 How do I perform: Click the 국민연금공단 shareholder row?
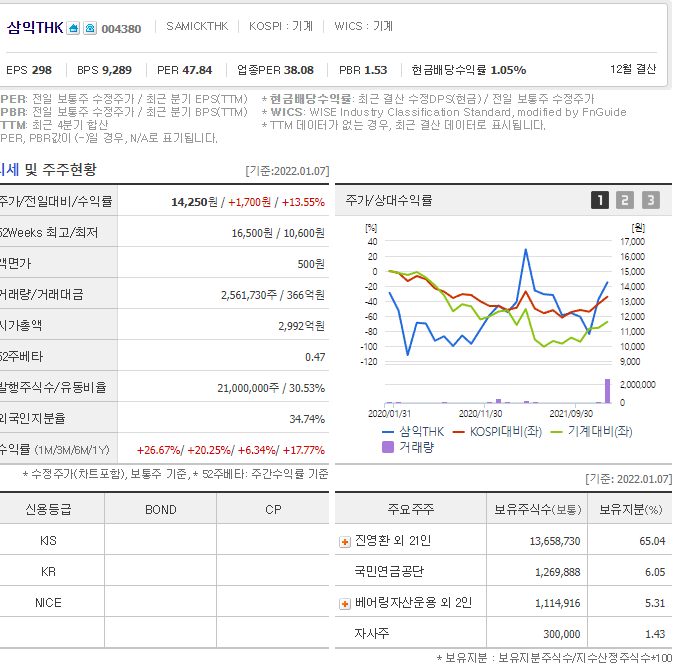[503, 572]
